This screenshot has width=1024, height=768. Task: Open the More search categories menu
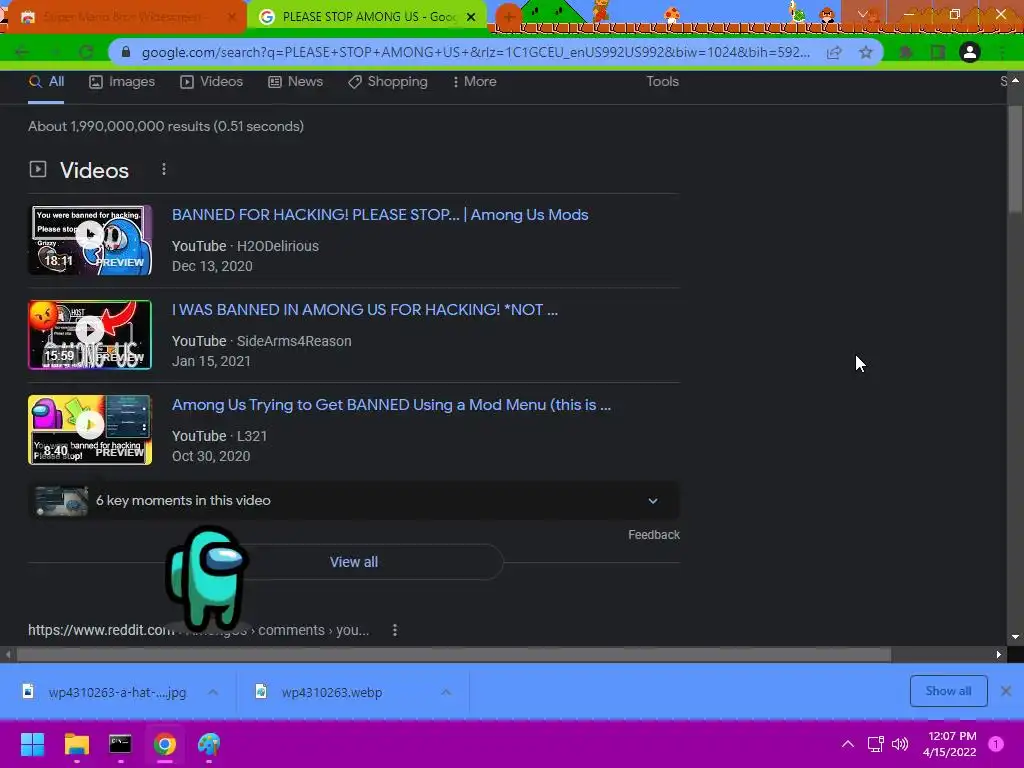[475, 82]
